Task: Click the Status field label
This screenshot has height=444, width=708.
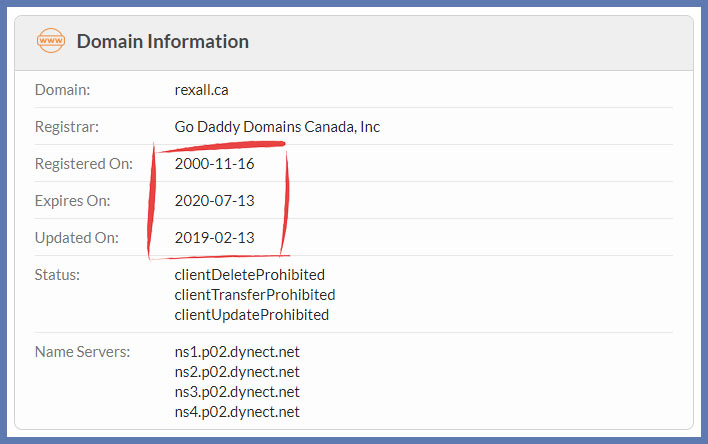Action: click(x=57, y=275)
